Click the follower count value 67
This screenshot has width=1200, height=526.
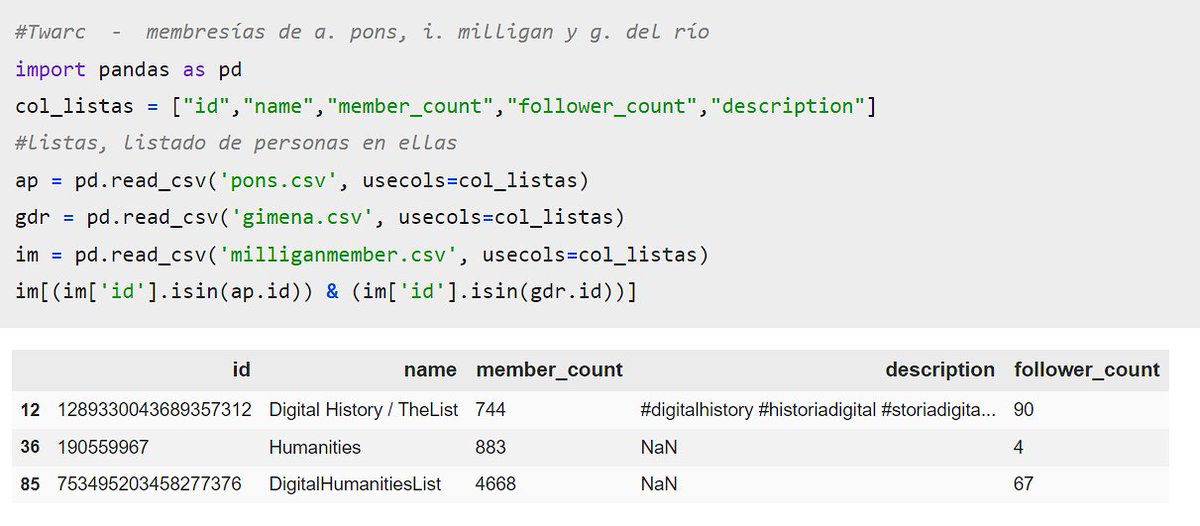1024,484
